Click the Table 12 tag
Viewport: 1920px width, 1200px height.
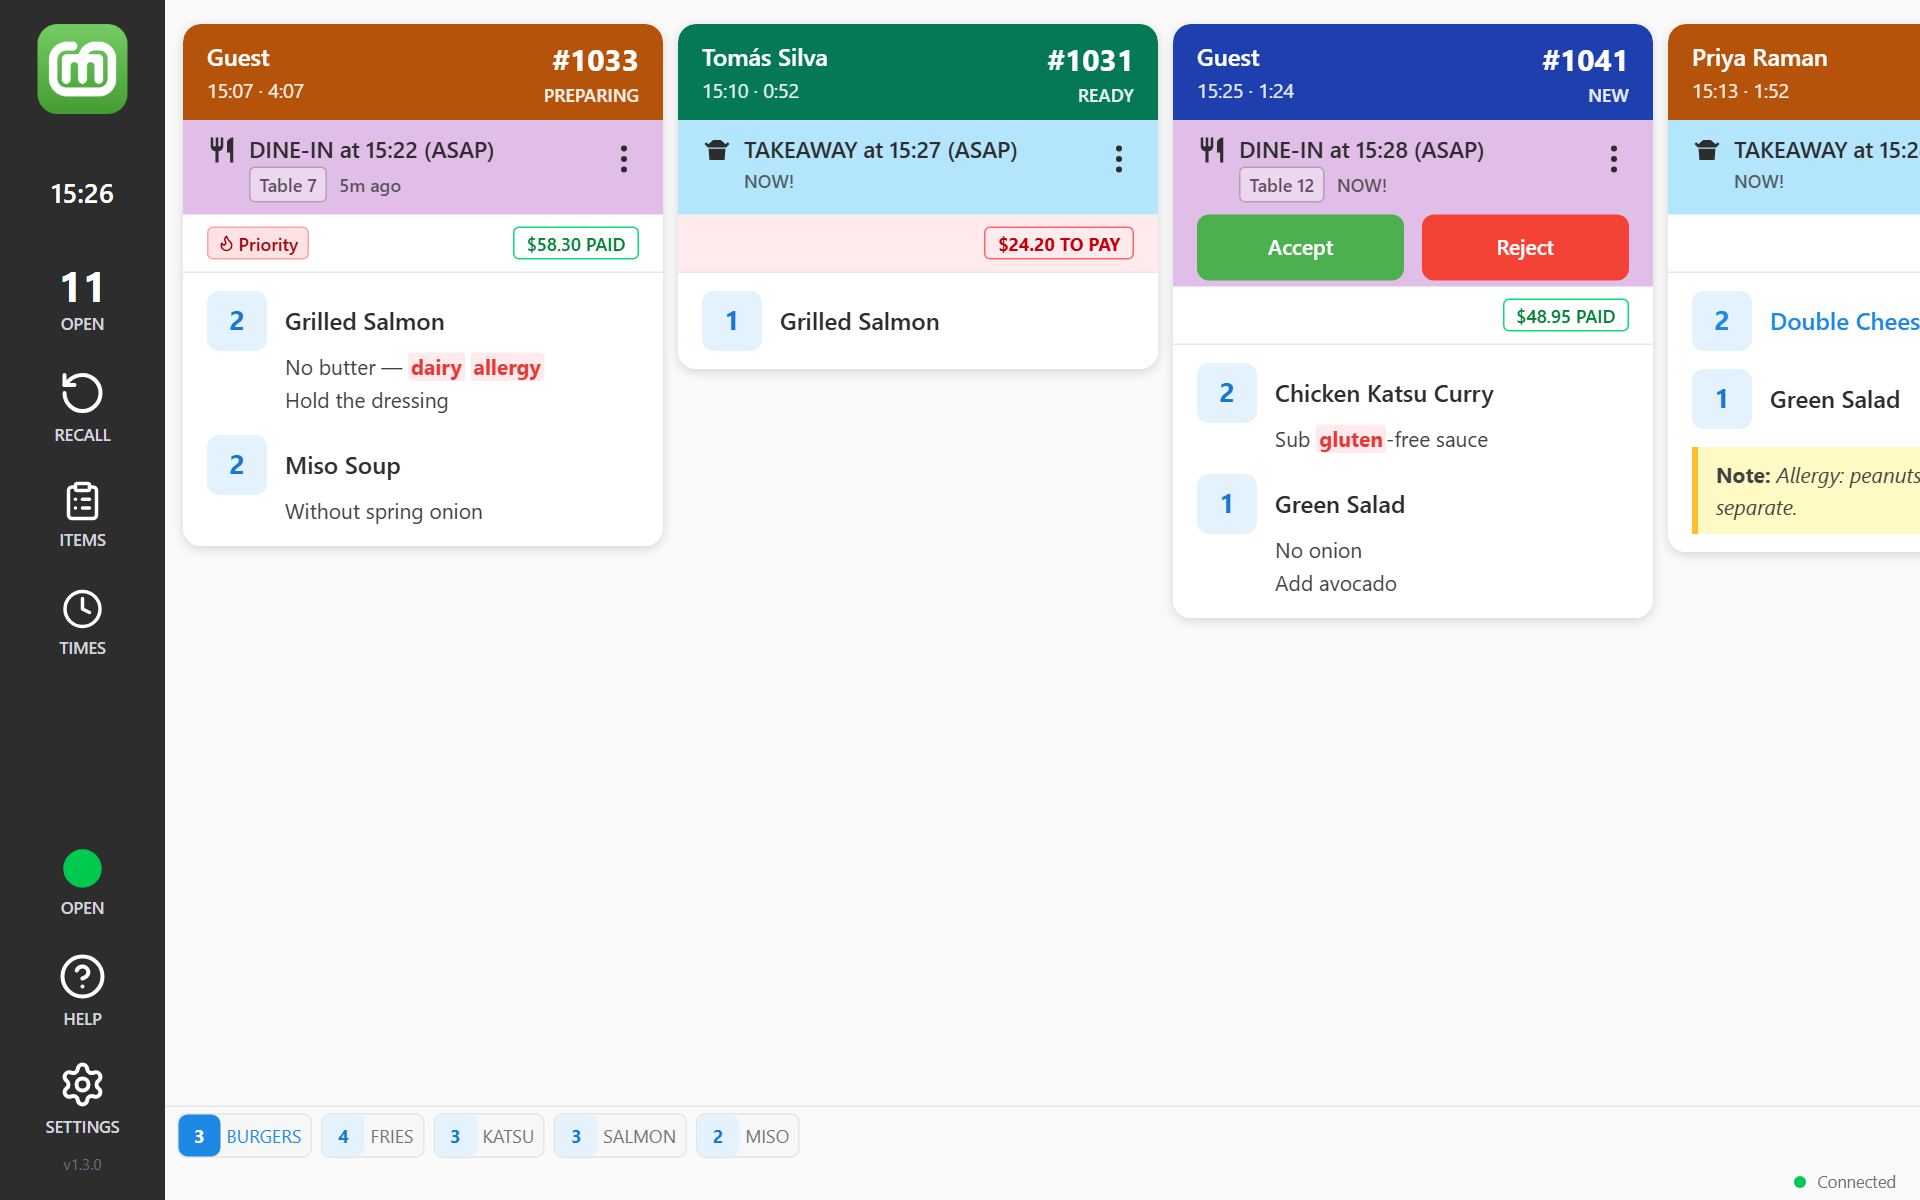tap(1282, 185)
